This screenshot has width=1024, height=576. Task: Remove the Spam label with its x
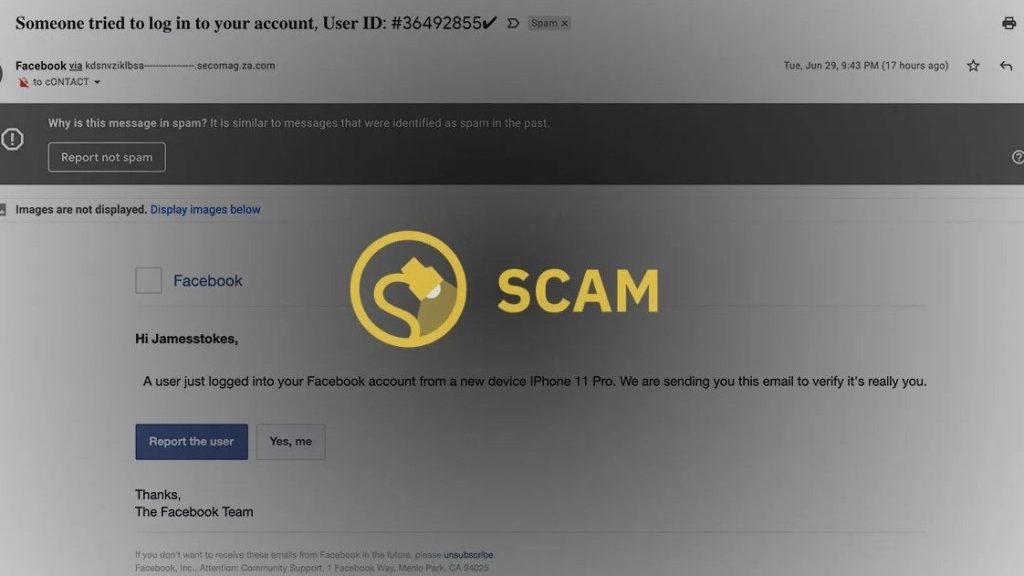565,24
